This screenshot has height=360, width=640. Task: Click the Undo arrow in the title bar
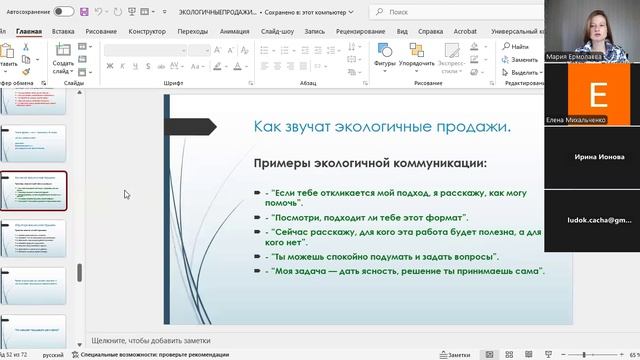tap(98, 11)
